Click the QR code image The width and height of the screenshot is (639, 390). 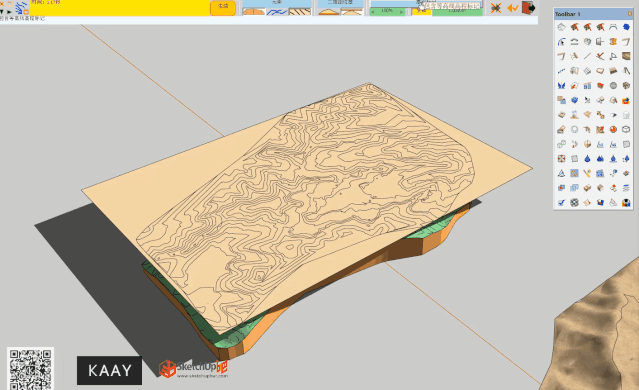pos(30,368)
